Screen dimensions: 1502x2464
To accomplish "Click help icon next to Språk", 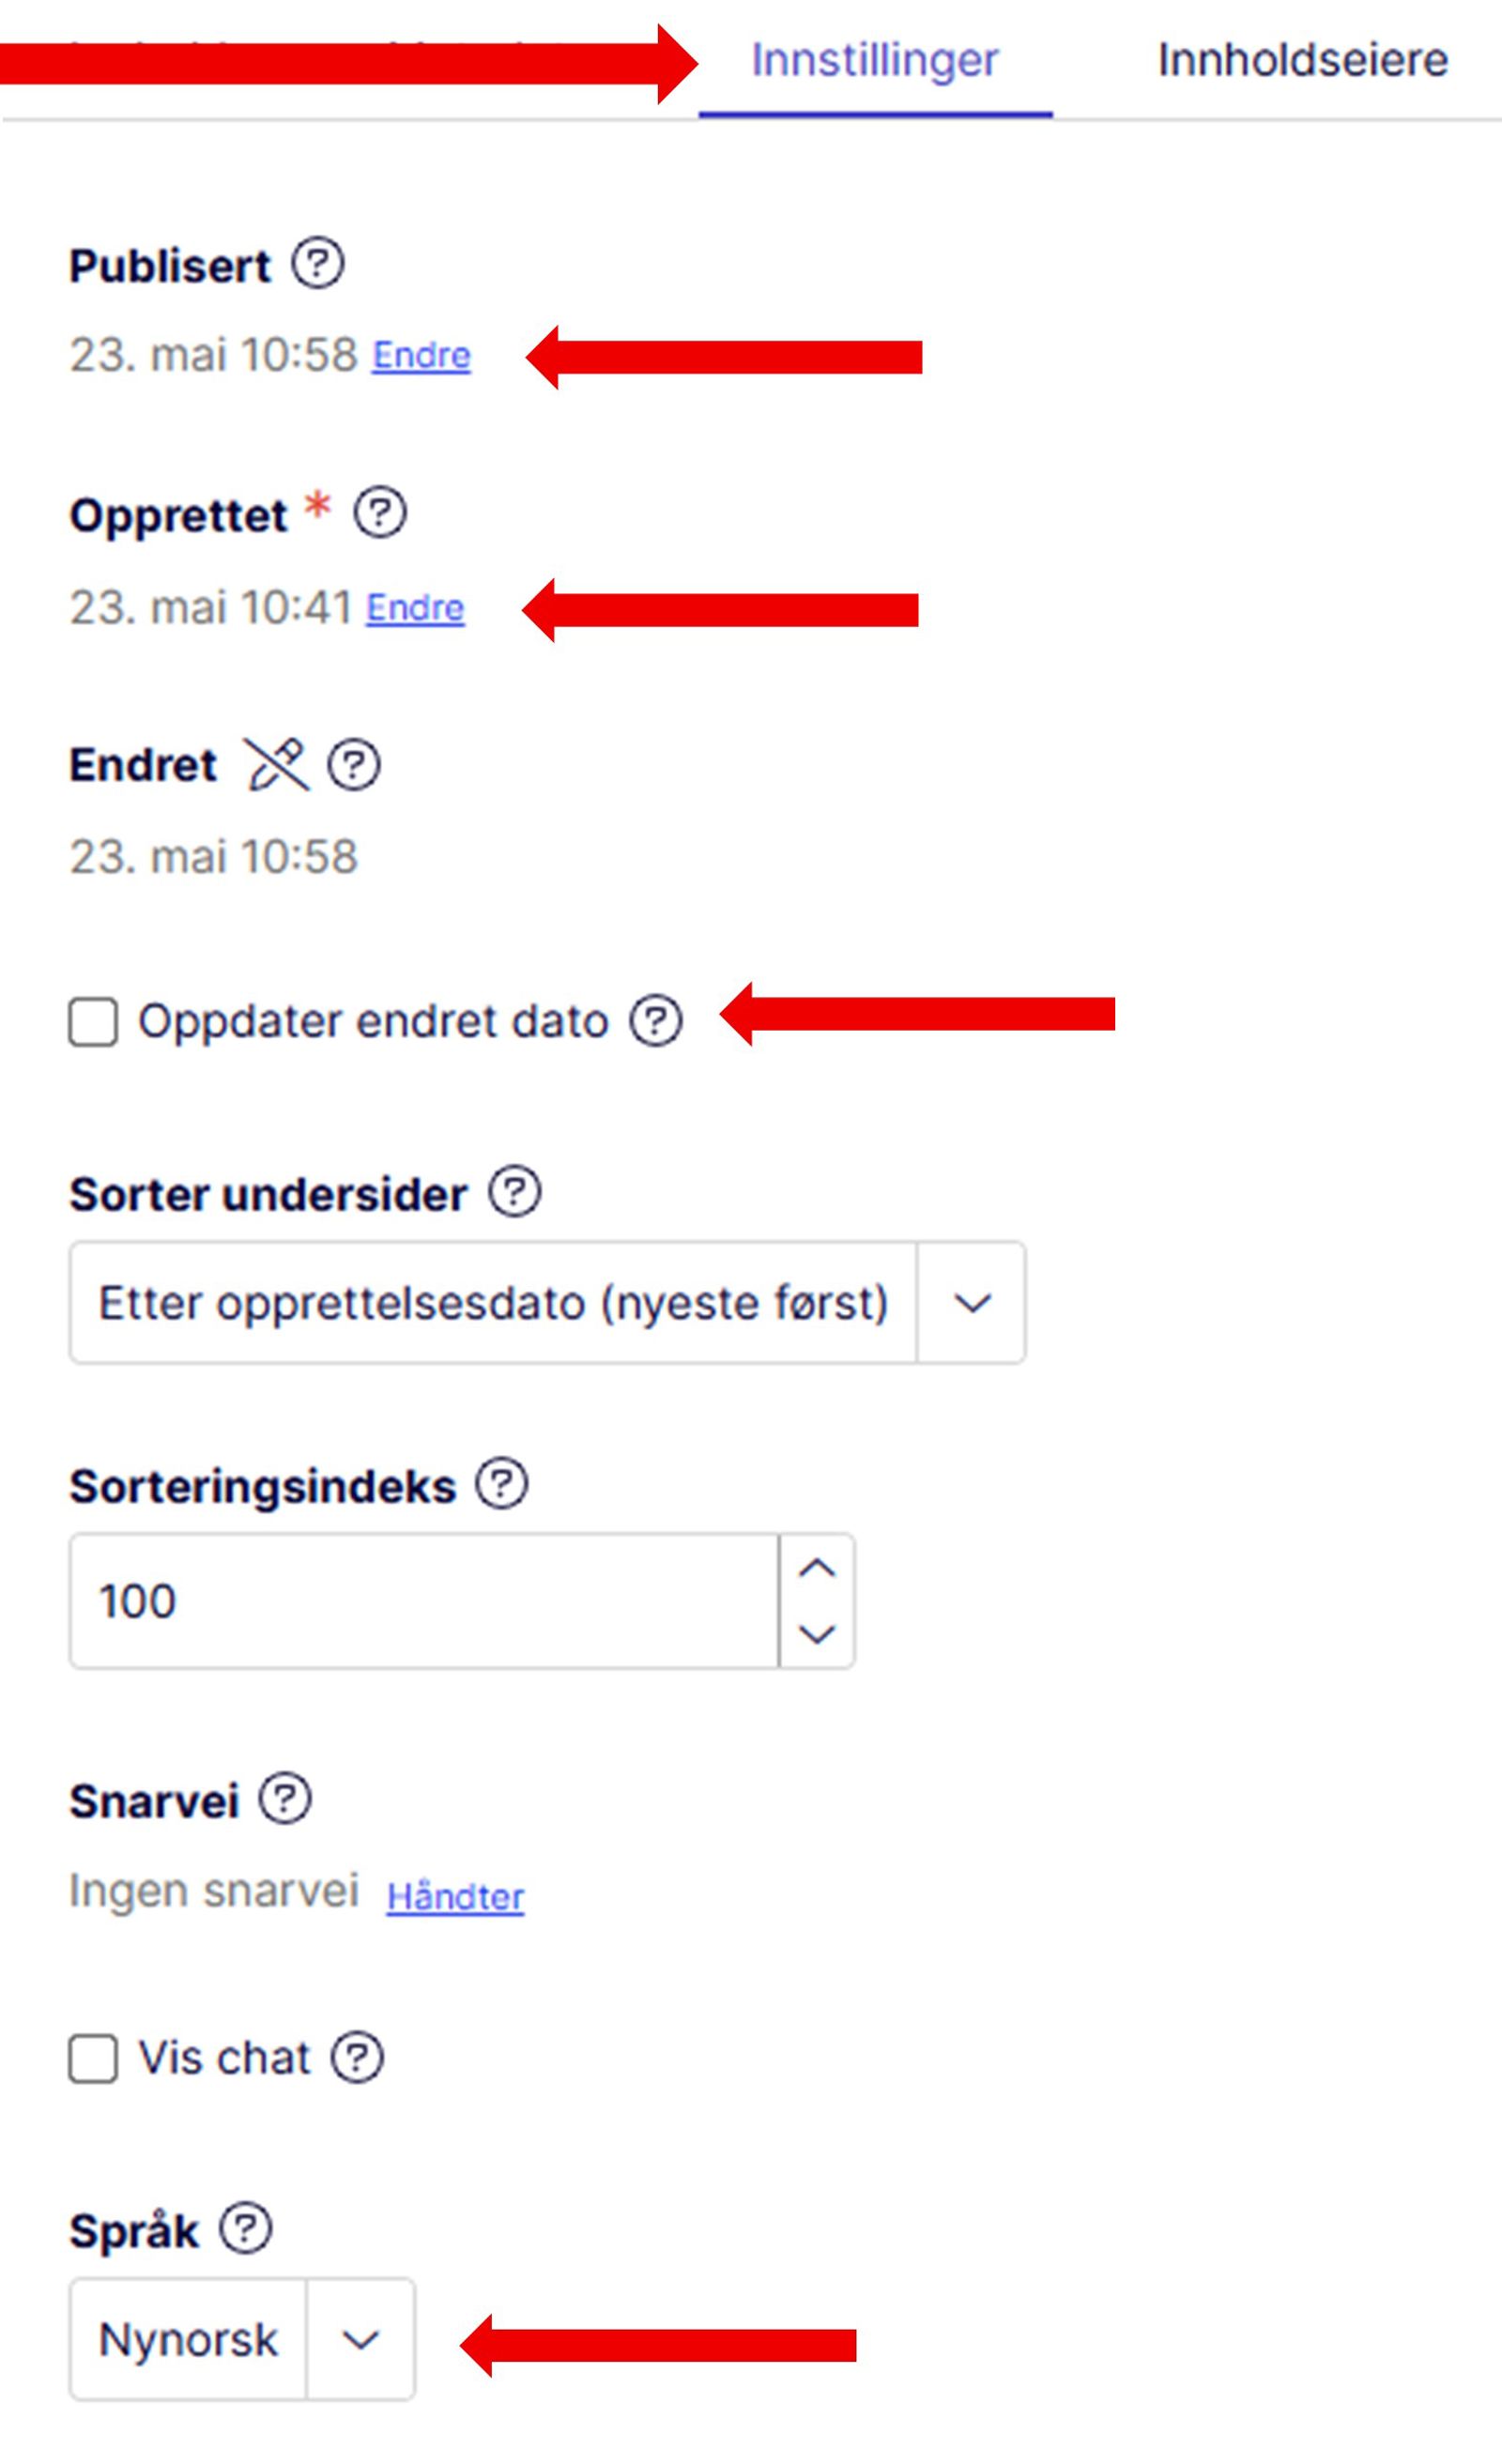I will tap(246, 2228).
